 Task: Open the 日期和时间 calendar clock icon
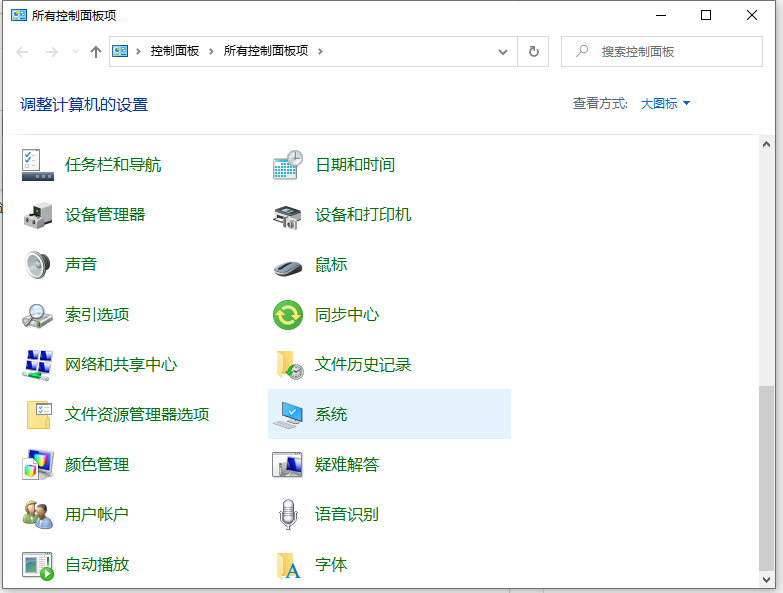tap(288, 165)
